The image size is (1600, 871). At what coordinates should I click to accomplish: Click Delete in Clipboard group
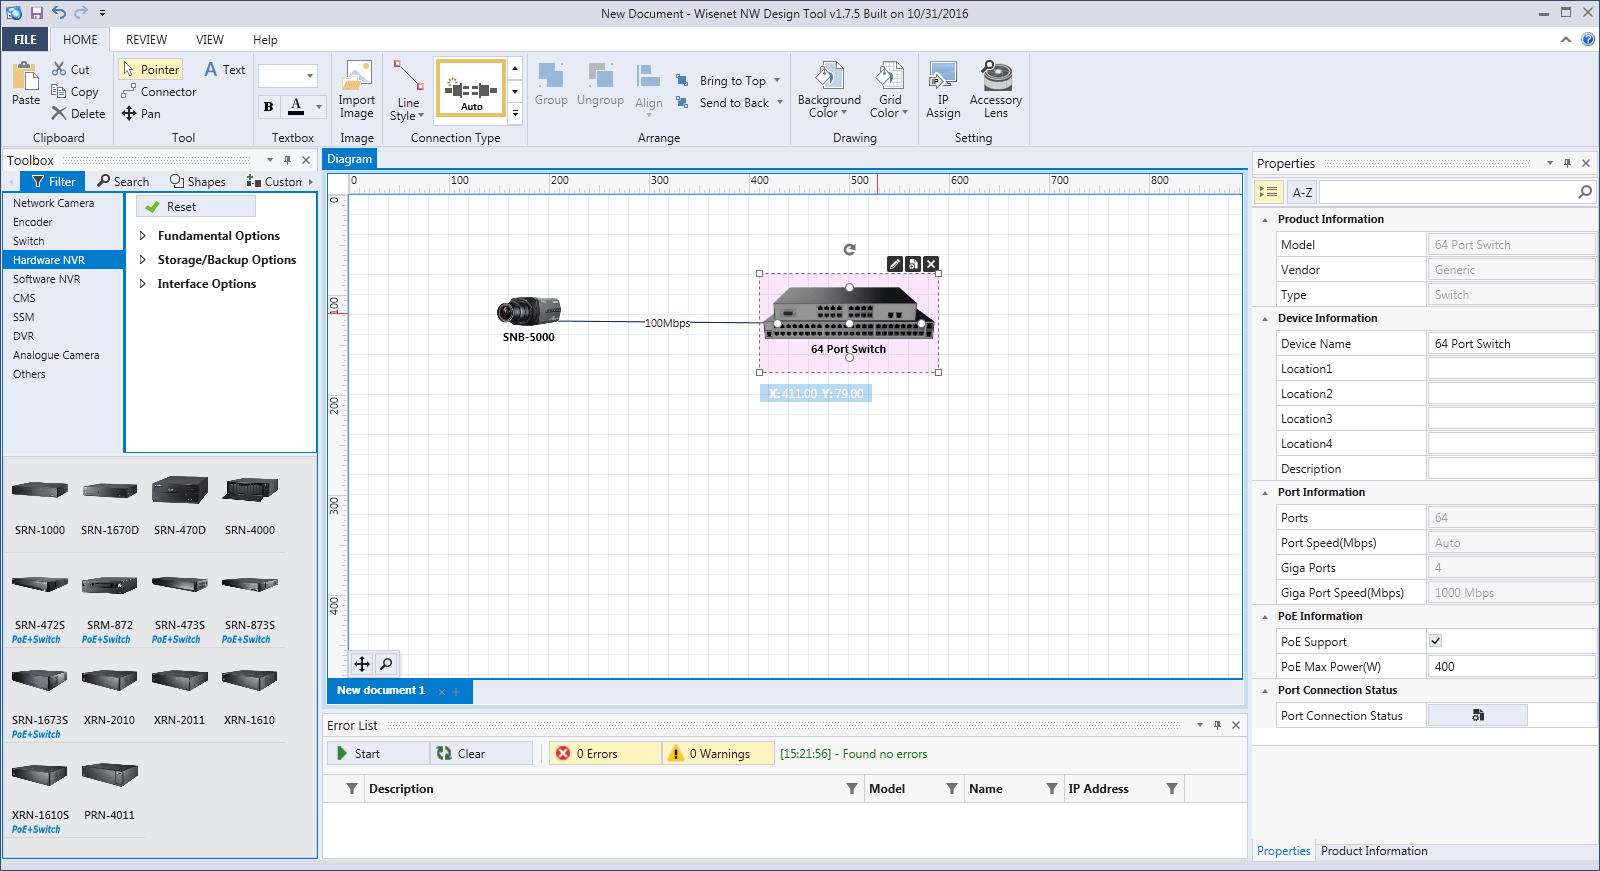79,114
